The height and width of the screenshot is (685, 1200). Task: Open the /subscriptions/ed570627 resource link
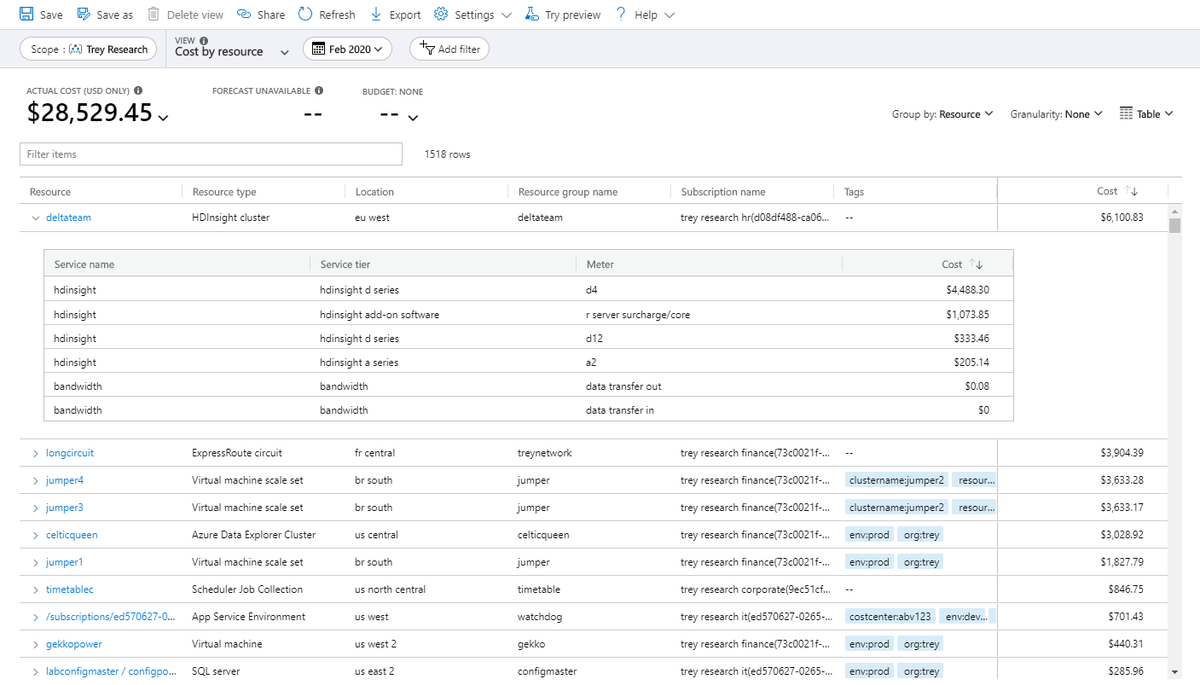(111, 617)
